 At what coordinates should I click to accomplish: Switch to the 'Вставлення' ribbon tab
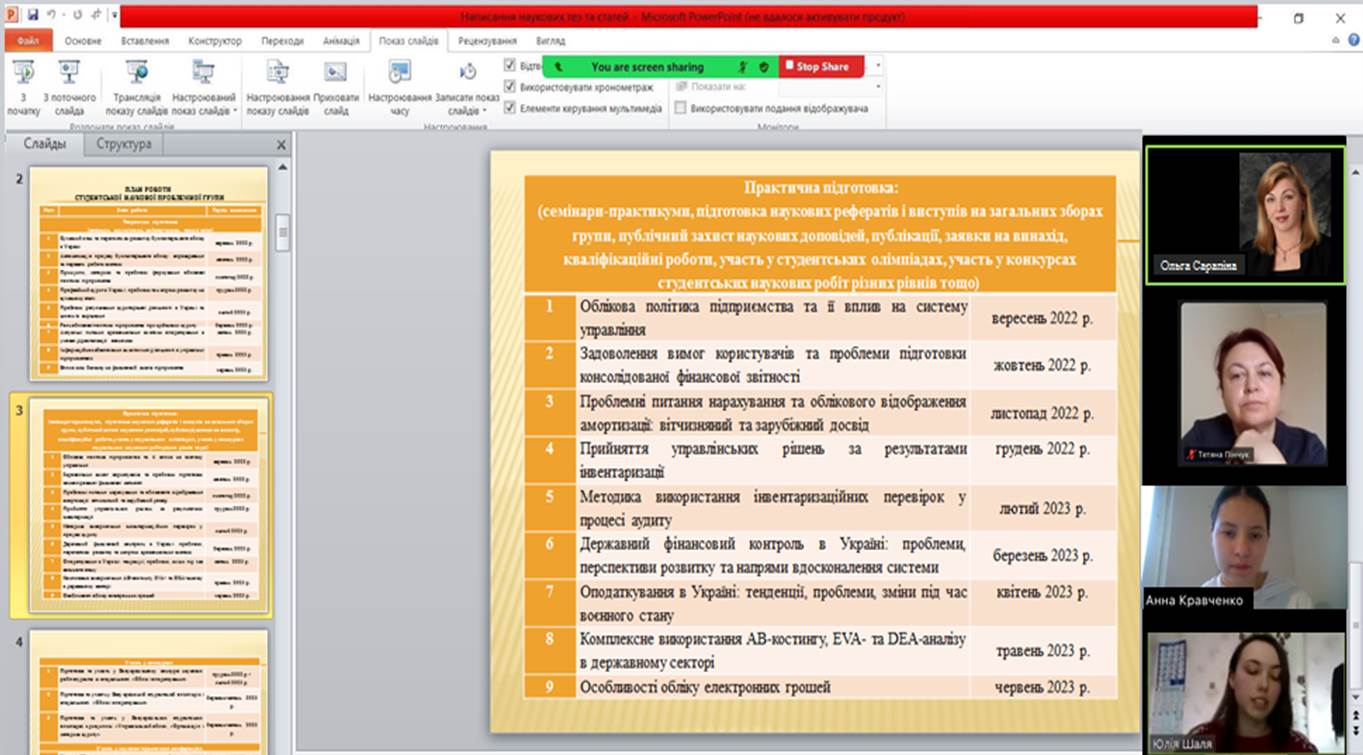point(145,41)
